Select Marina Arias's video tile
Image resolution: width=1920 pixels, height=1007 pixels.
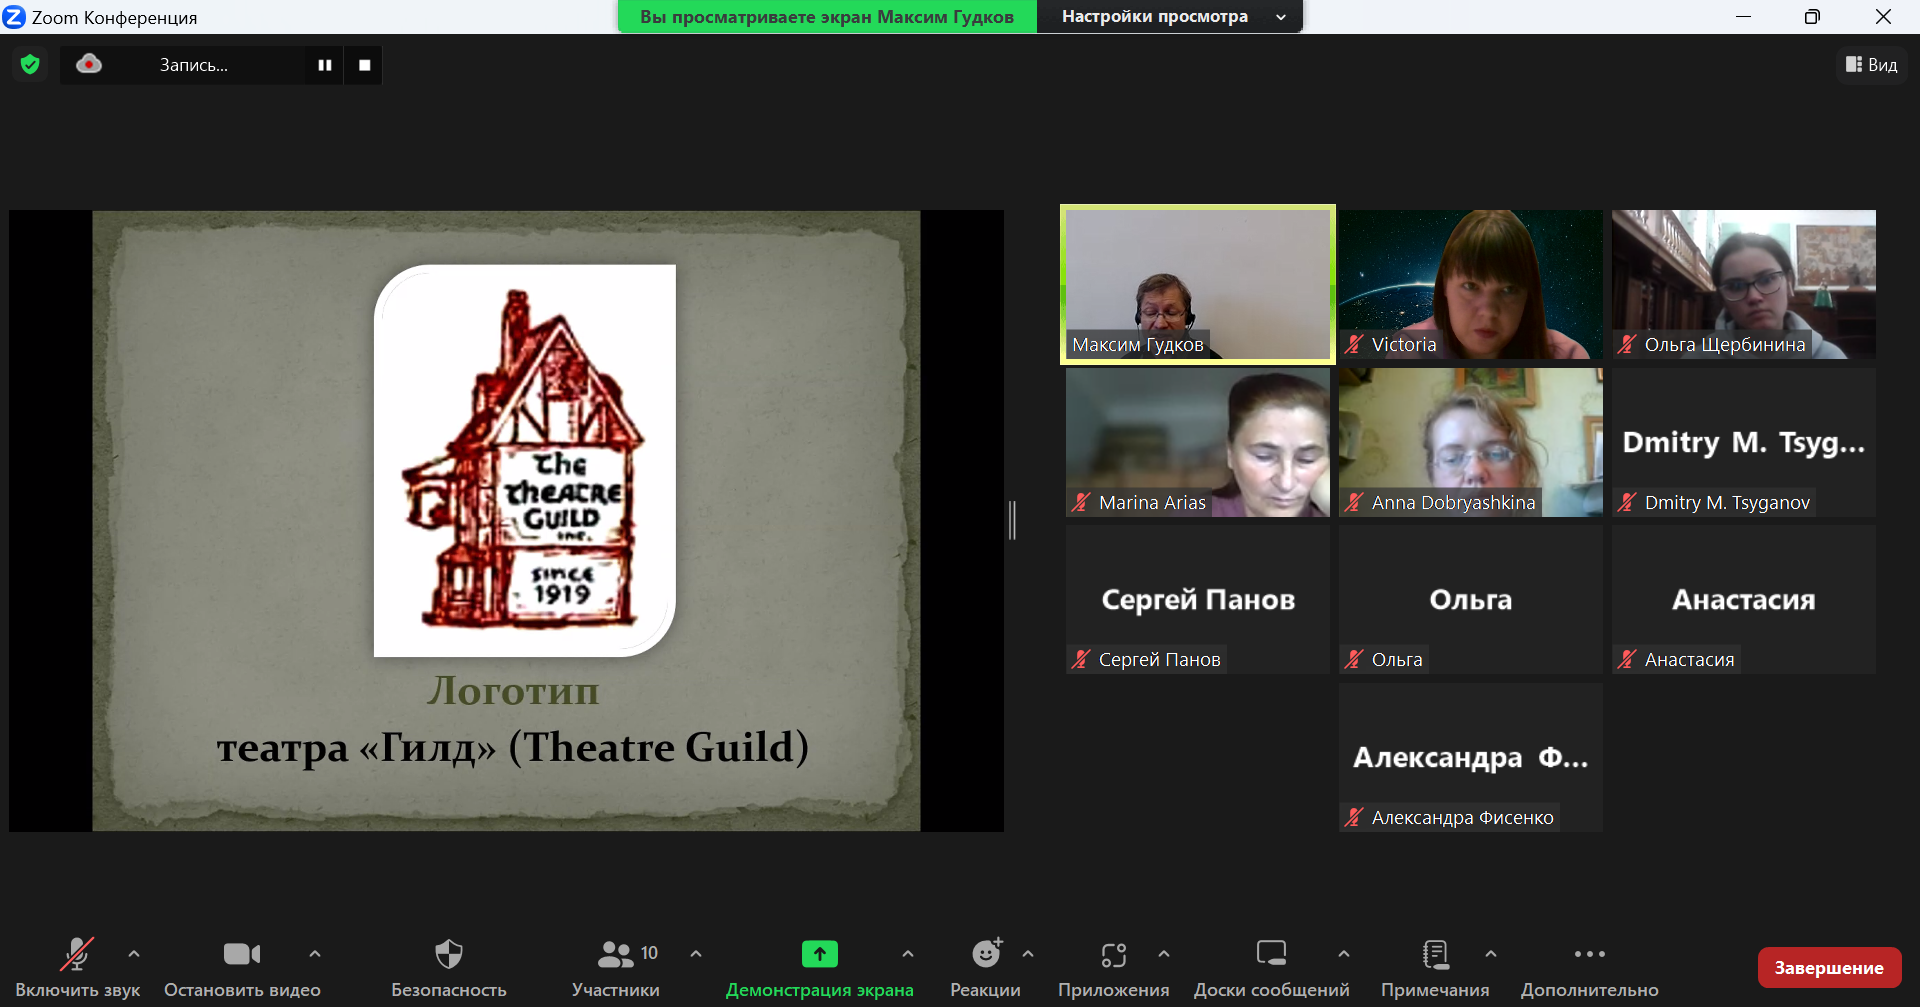pos(1198,442)
